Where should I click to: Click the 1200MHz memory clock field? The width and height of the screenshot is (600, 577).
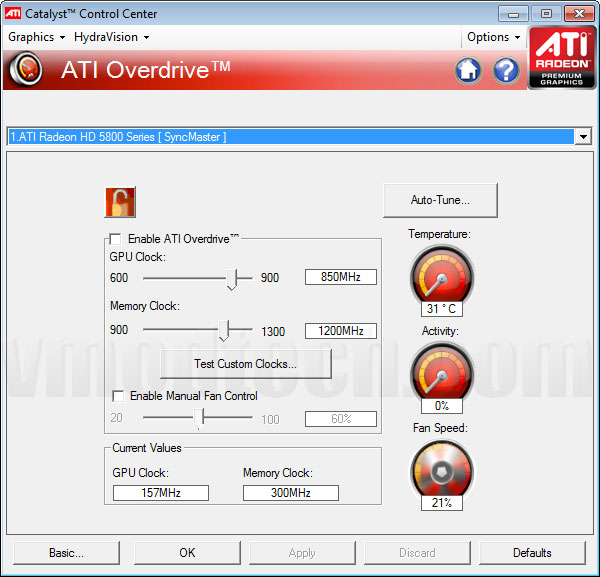(341, 331)
